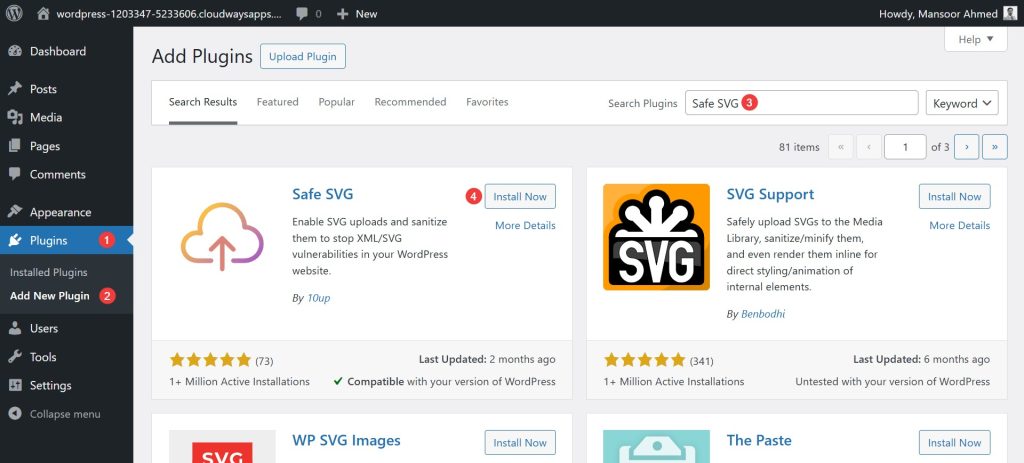Click the Safe SVG star rating
This screenshot has height=463, width=1024.
pyautogui.click(x=210, y=360)
